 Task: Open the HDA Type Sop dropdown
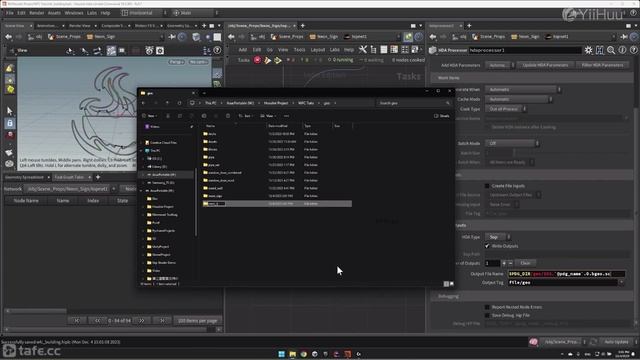click(498, 237)
